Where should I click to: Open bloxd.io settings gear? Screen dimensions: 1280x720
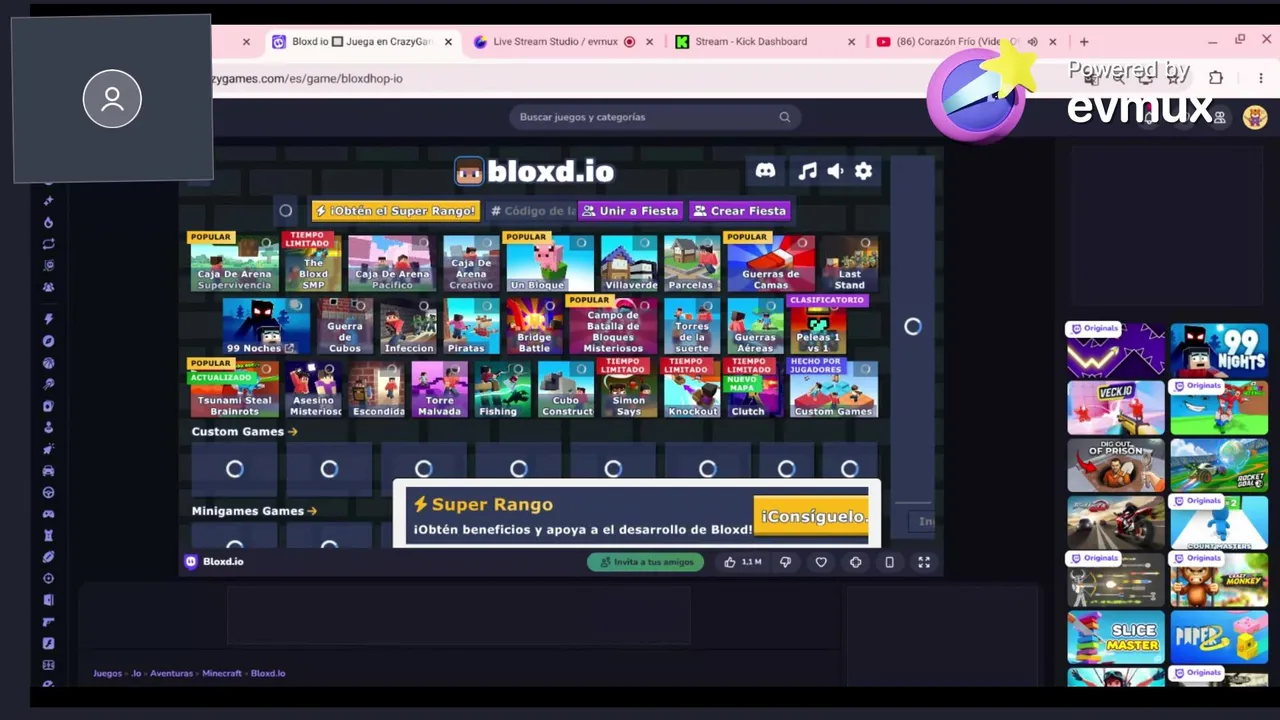coord(863,171)
